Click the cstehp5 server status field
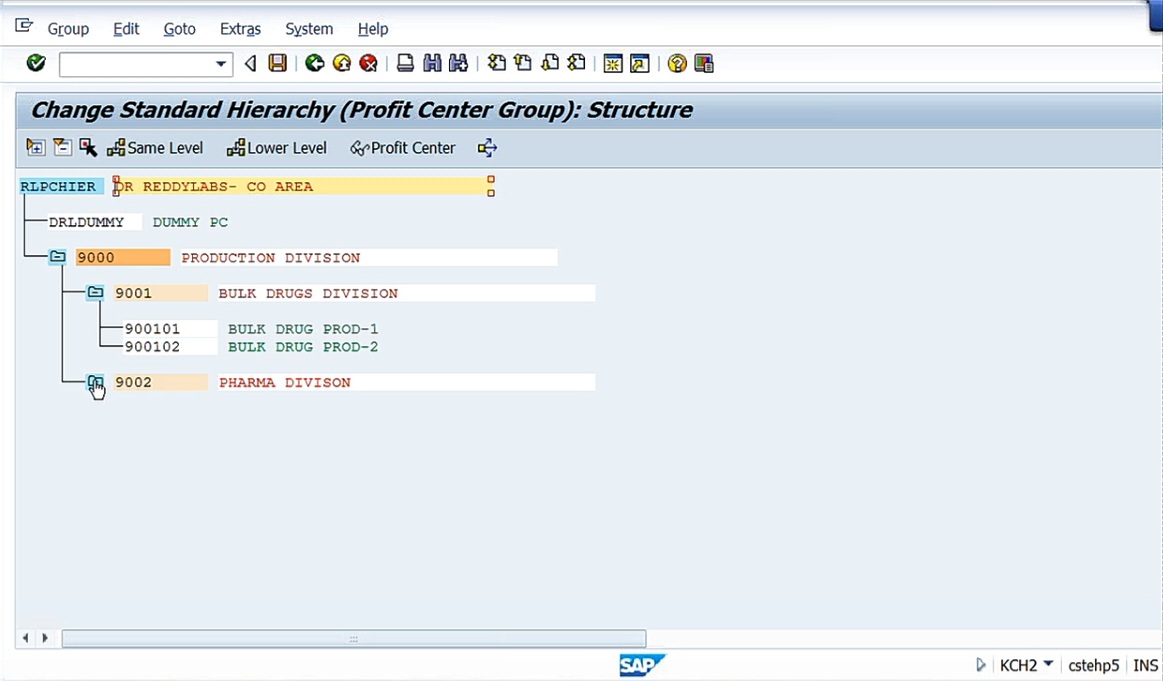1163x681 pixels. pos(1093,665)
